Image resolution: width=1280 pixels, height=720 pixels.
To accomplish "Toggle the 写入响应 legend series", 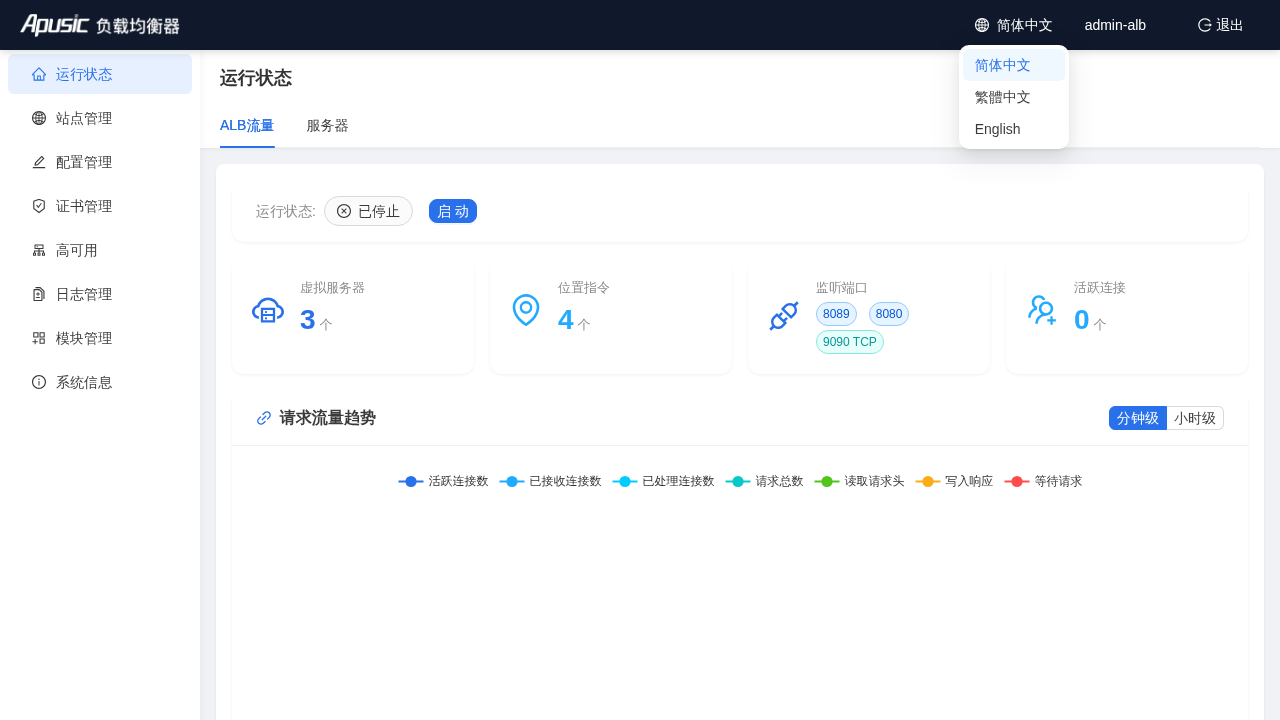I will click(x=954, y=481).
